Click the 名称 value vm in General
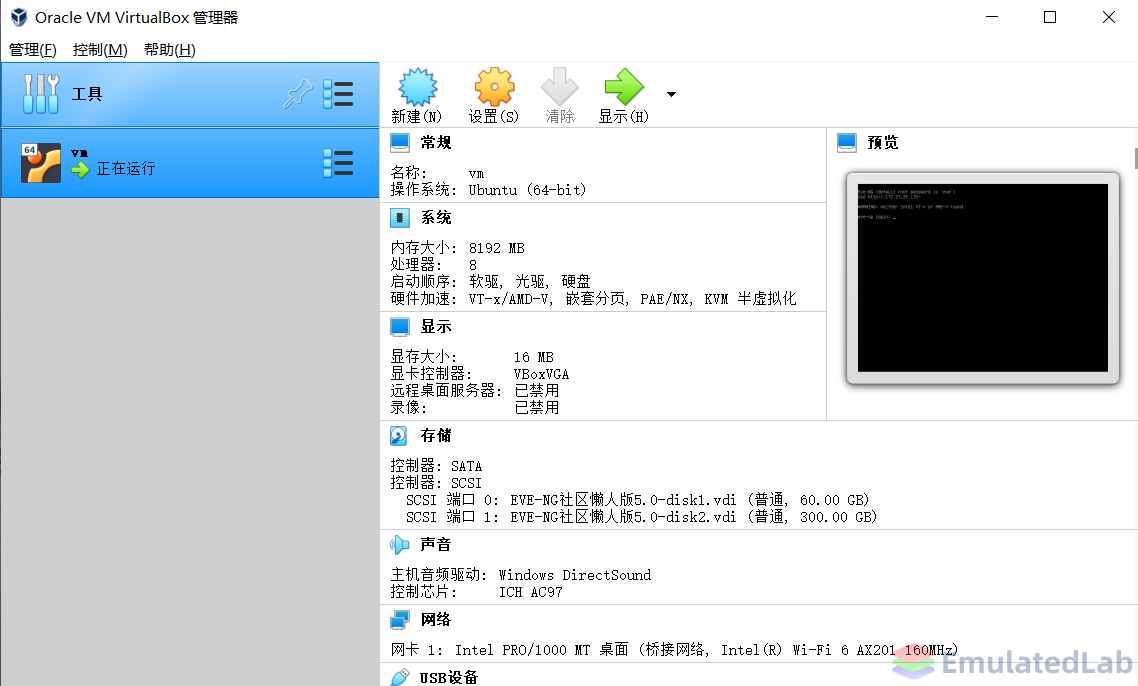The image size is (1138, 686). click(x=476, y=173)
